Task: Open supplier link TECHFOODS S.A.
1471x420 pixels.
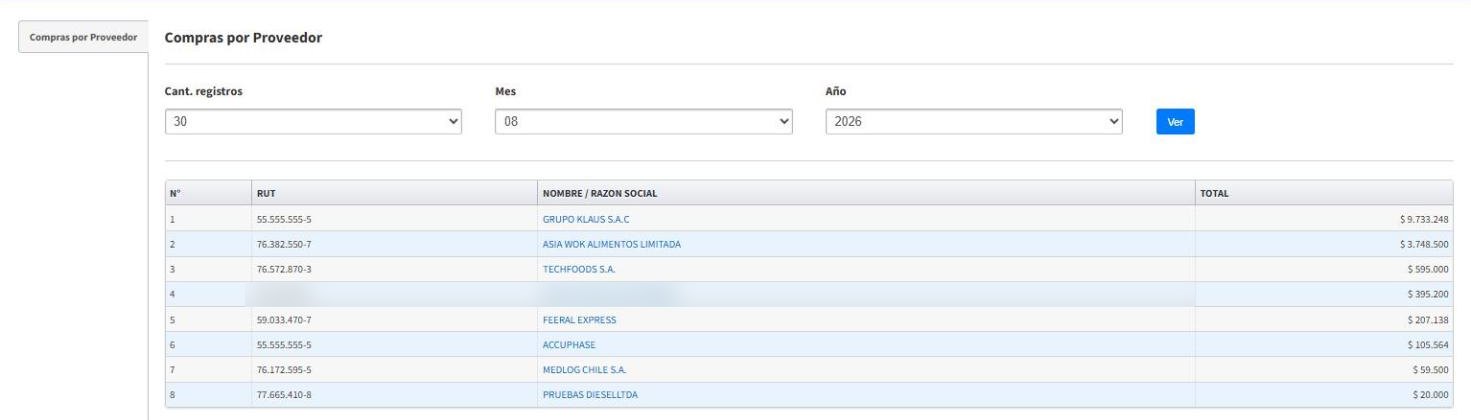Action: coord(578,269)
